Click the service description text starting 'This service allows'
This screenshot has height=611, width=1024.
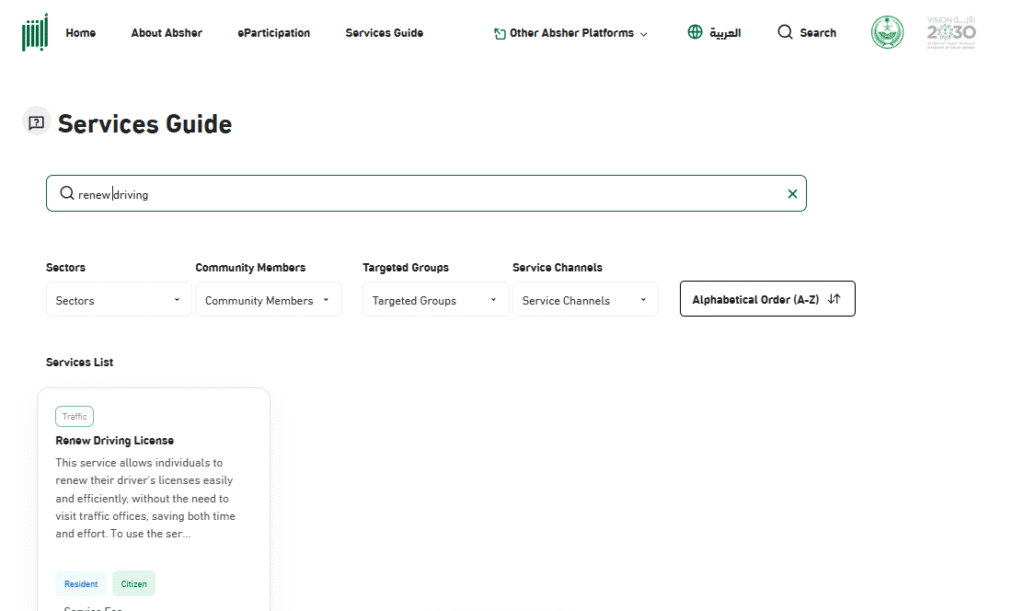[x=145, y=498]
